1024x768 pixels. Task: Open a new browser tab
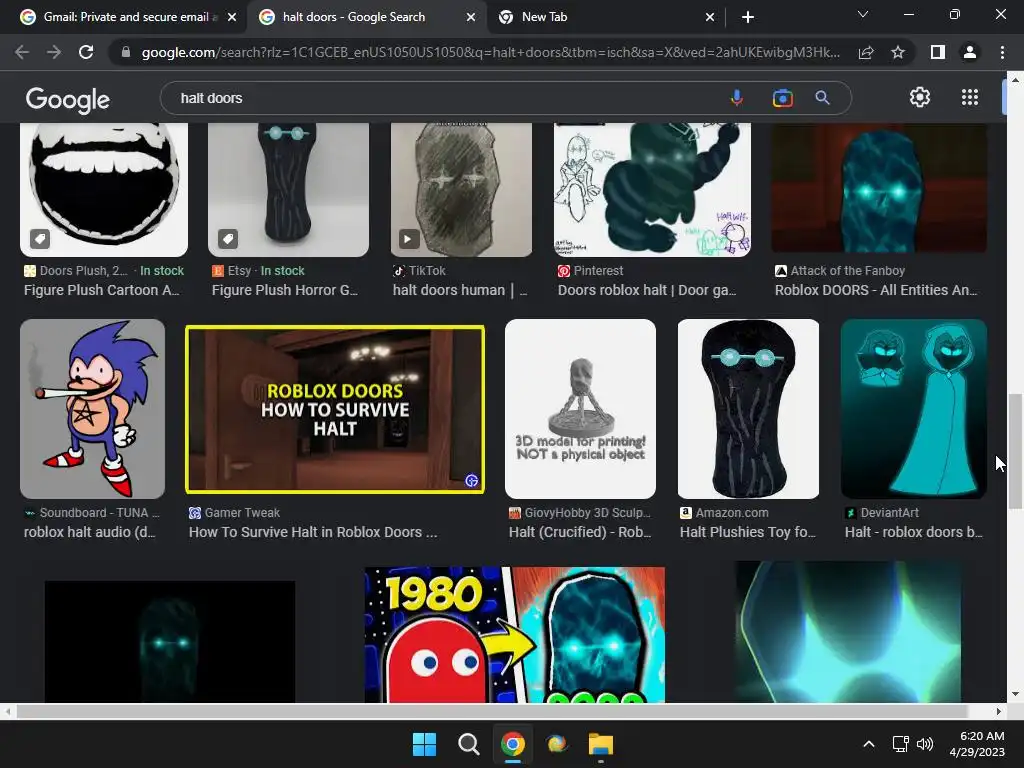[x=748, y=17]
